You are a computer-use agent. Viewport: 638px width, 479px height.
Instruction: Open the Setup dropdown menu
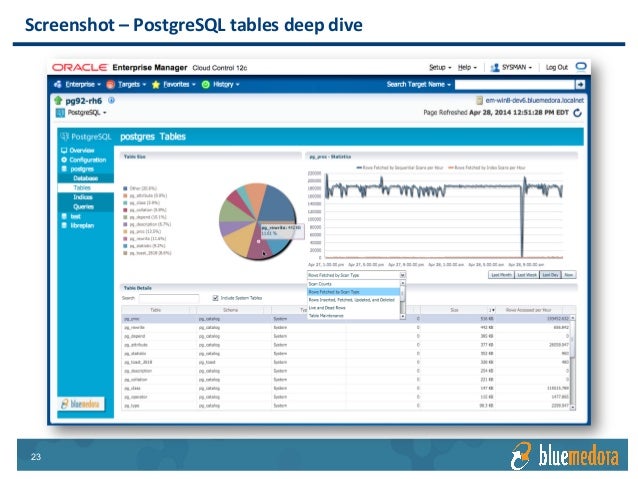pyautogui.click(x=440, y=68)
